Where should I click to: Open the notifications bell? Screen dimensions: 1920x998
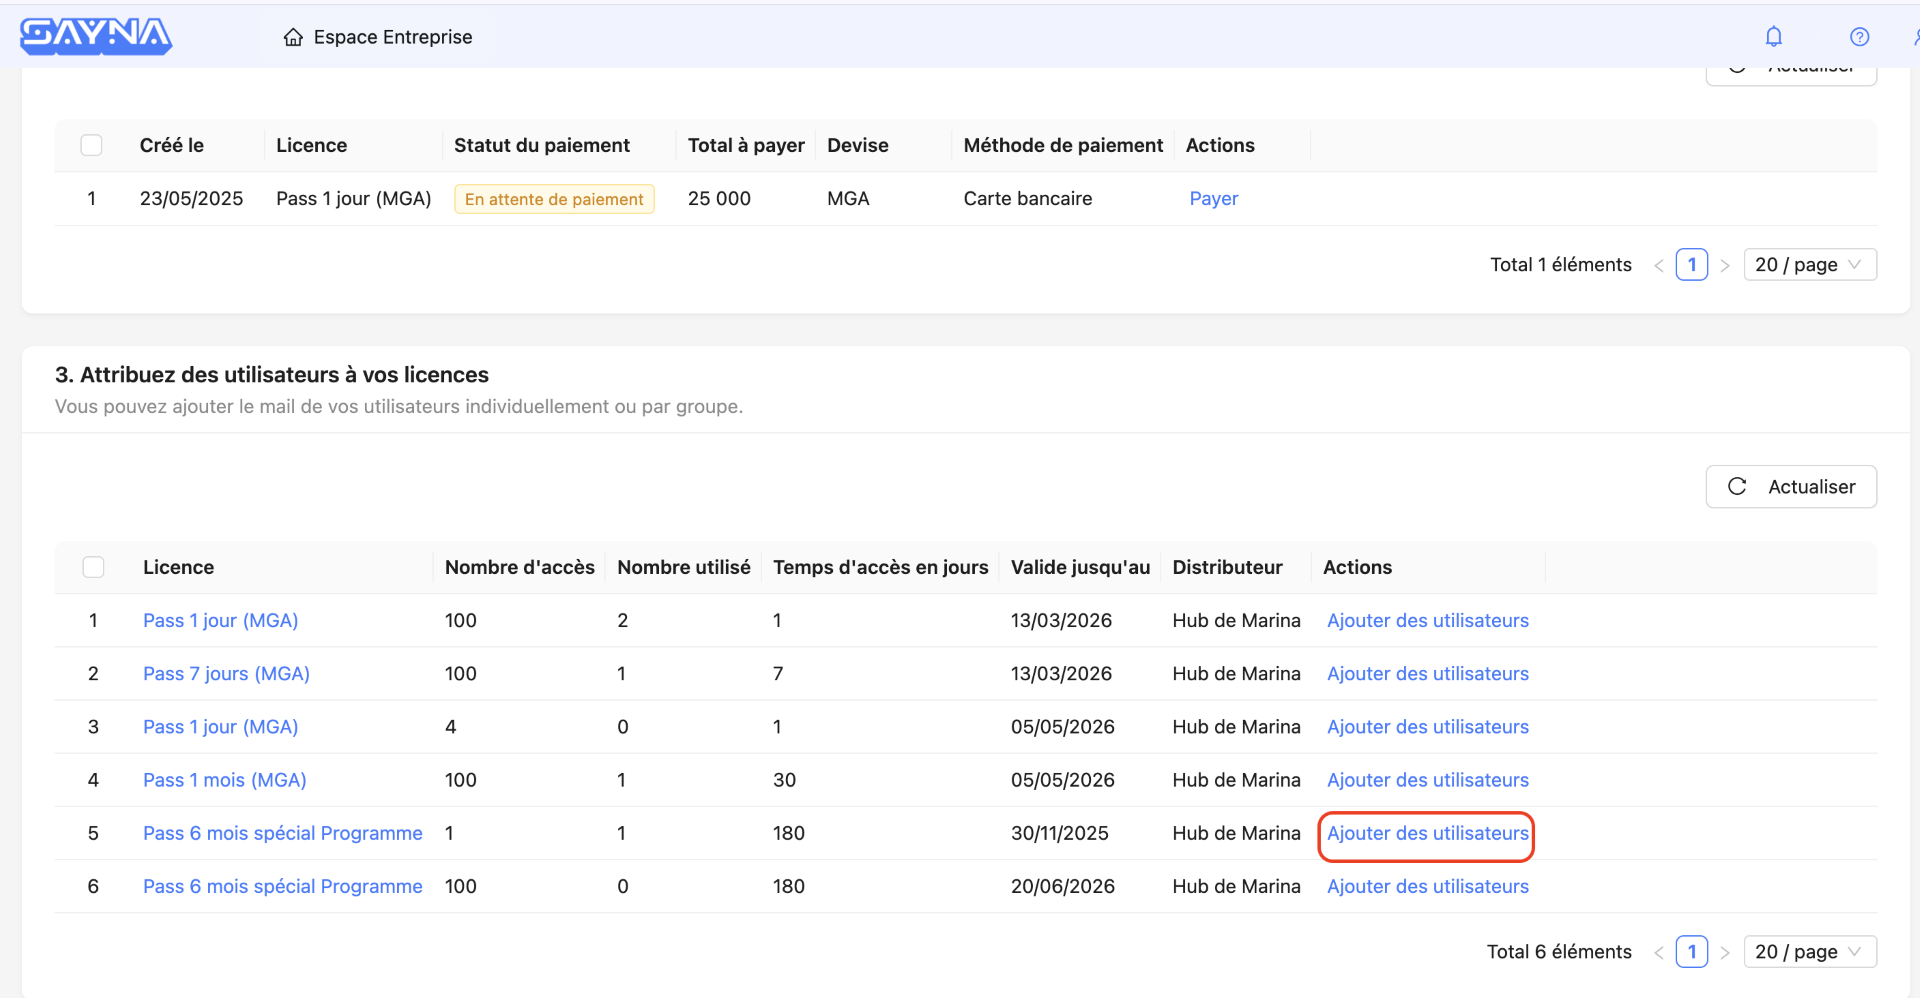pyautogui.click(x=1773, y=37)
